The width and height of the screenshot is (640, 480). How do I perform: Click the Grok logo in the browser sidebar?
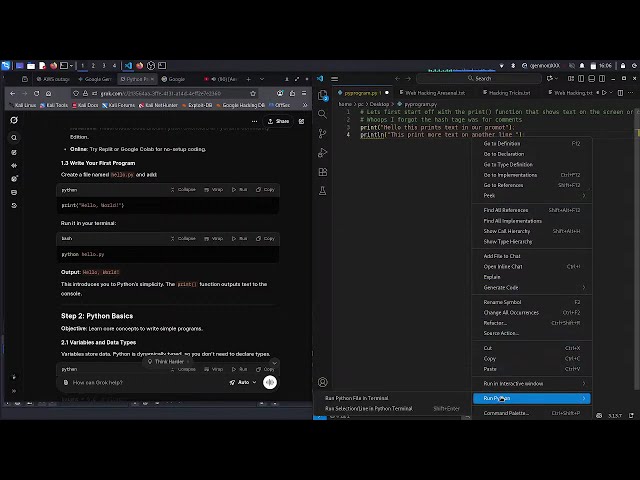pos(14,120)
